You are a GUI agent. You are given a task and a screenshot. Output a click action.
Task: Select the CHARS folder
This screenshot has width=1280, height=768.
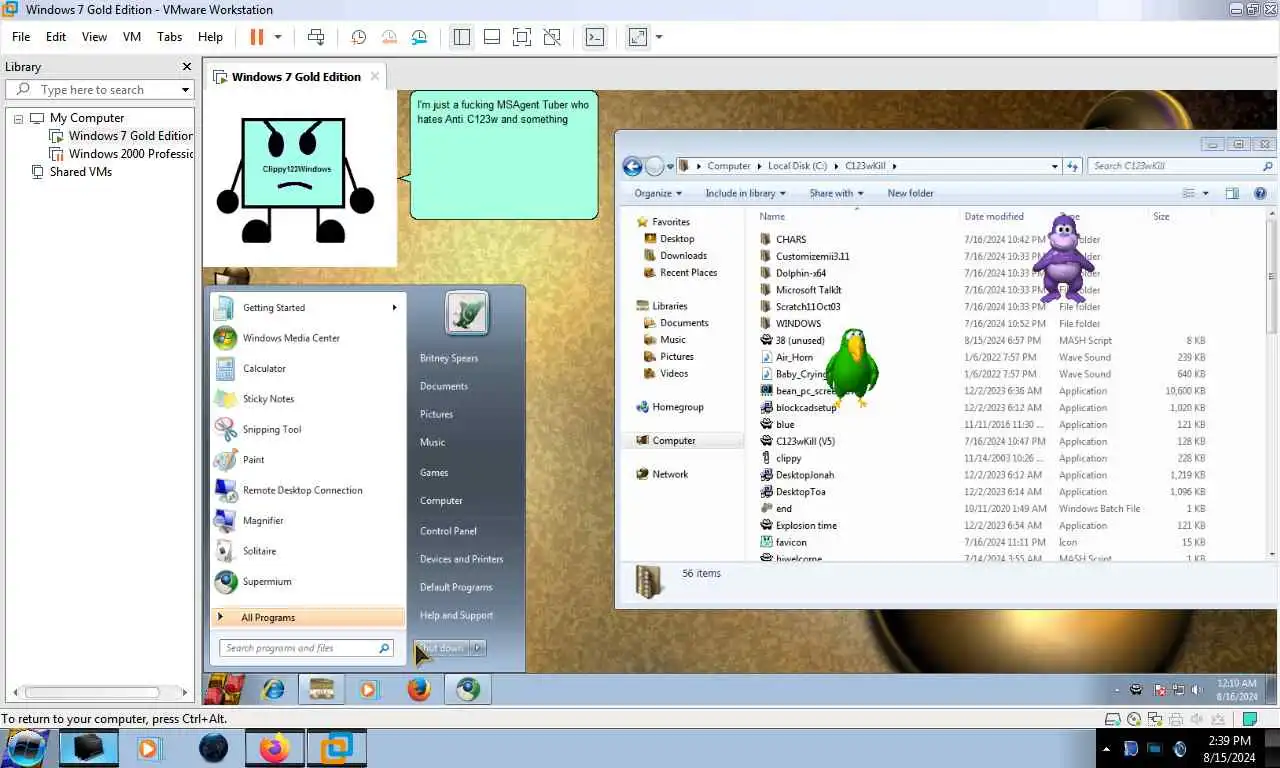(x=790, y=240)
